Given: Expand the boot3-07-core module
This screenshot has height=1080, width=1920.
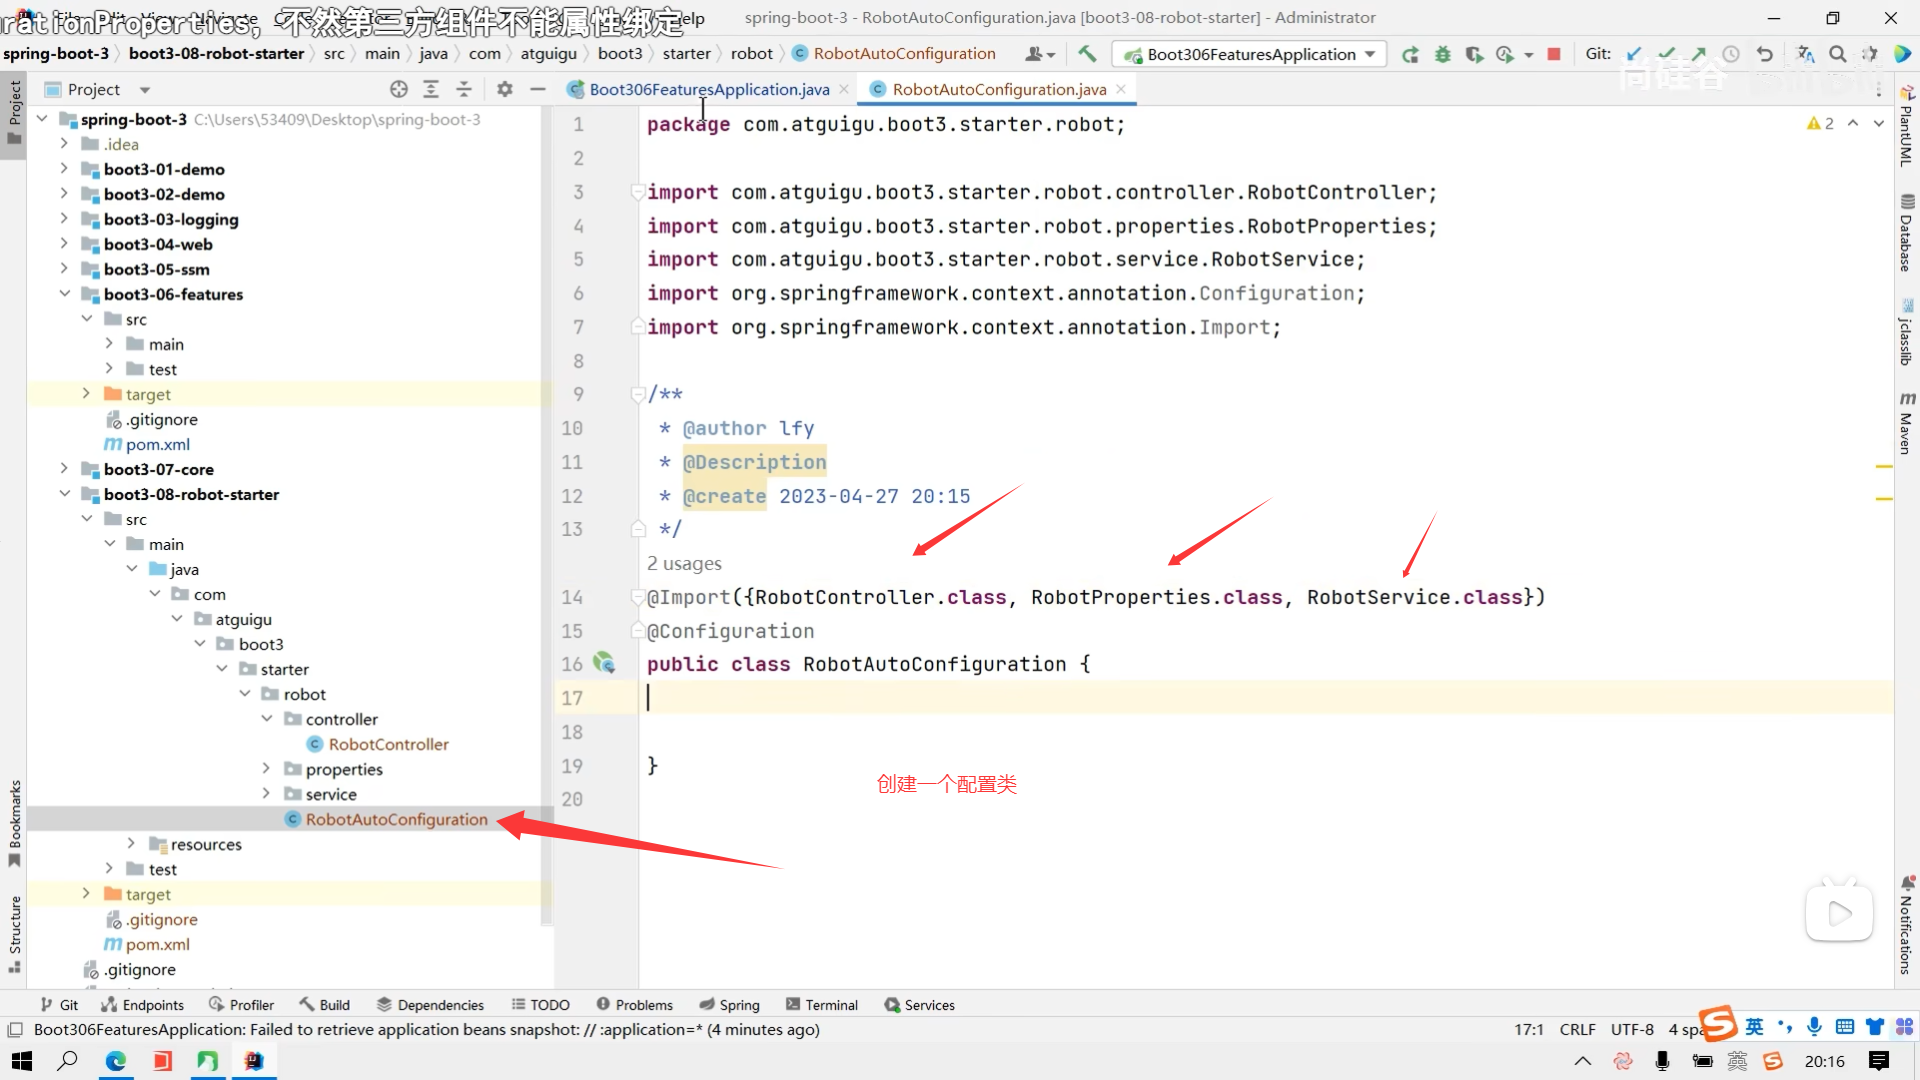Looking at the screenshot, I should [64, 469].
